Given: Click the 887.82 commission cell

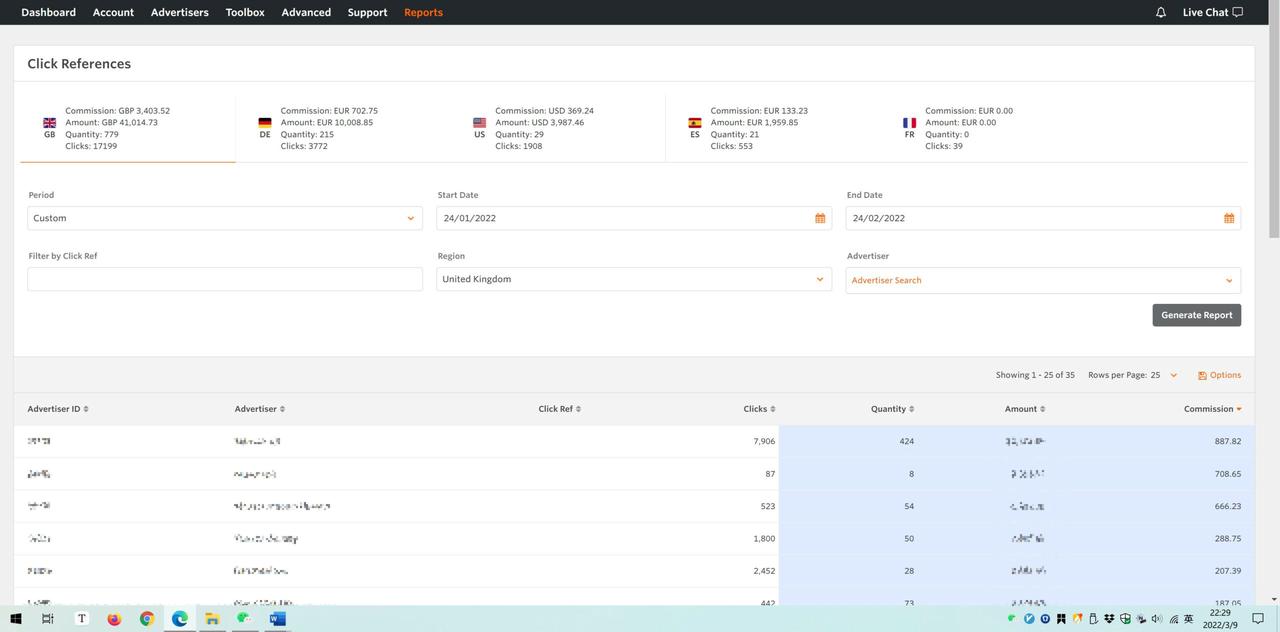Looking at the screenshot, I should [x=1228, y=441].
